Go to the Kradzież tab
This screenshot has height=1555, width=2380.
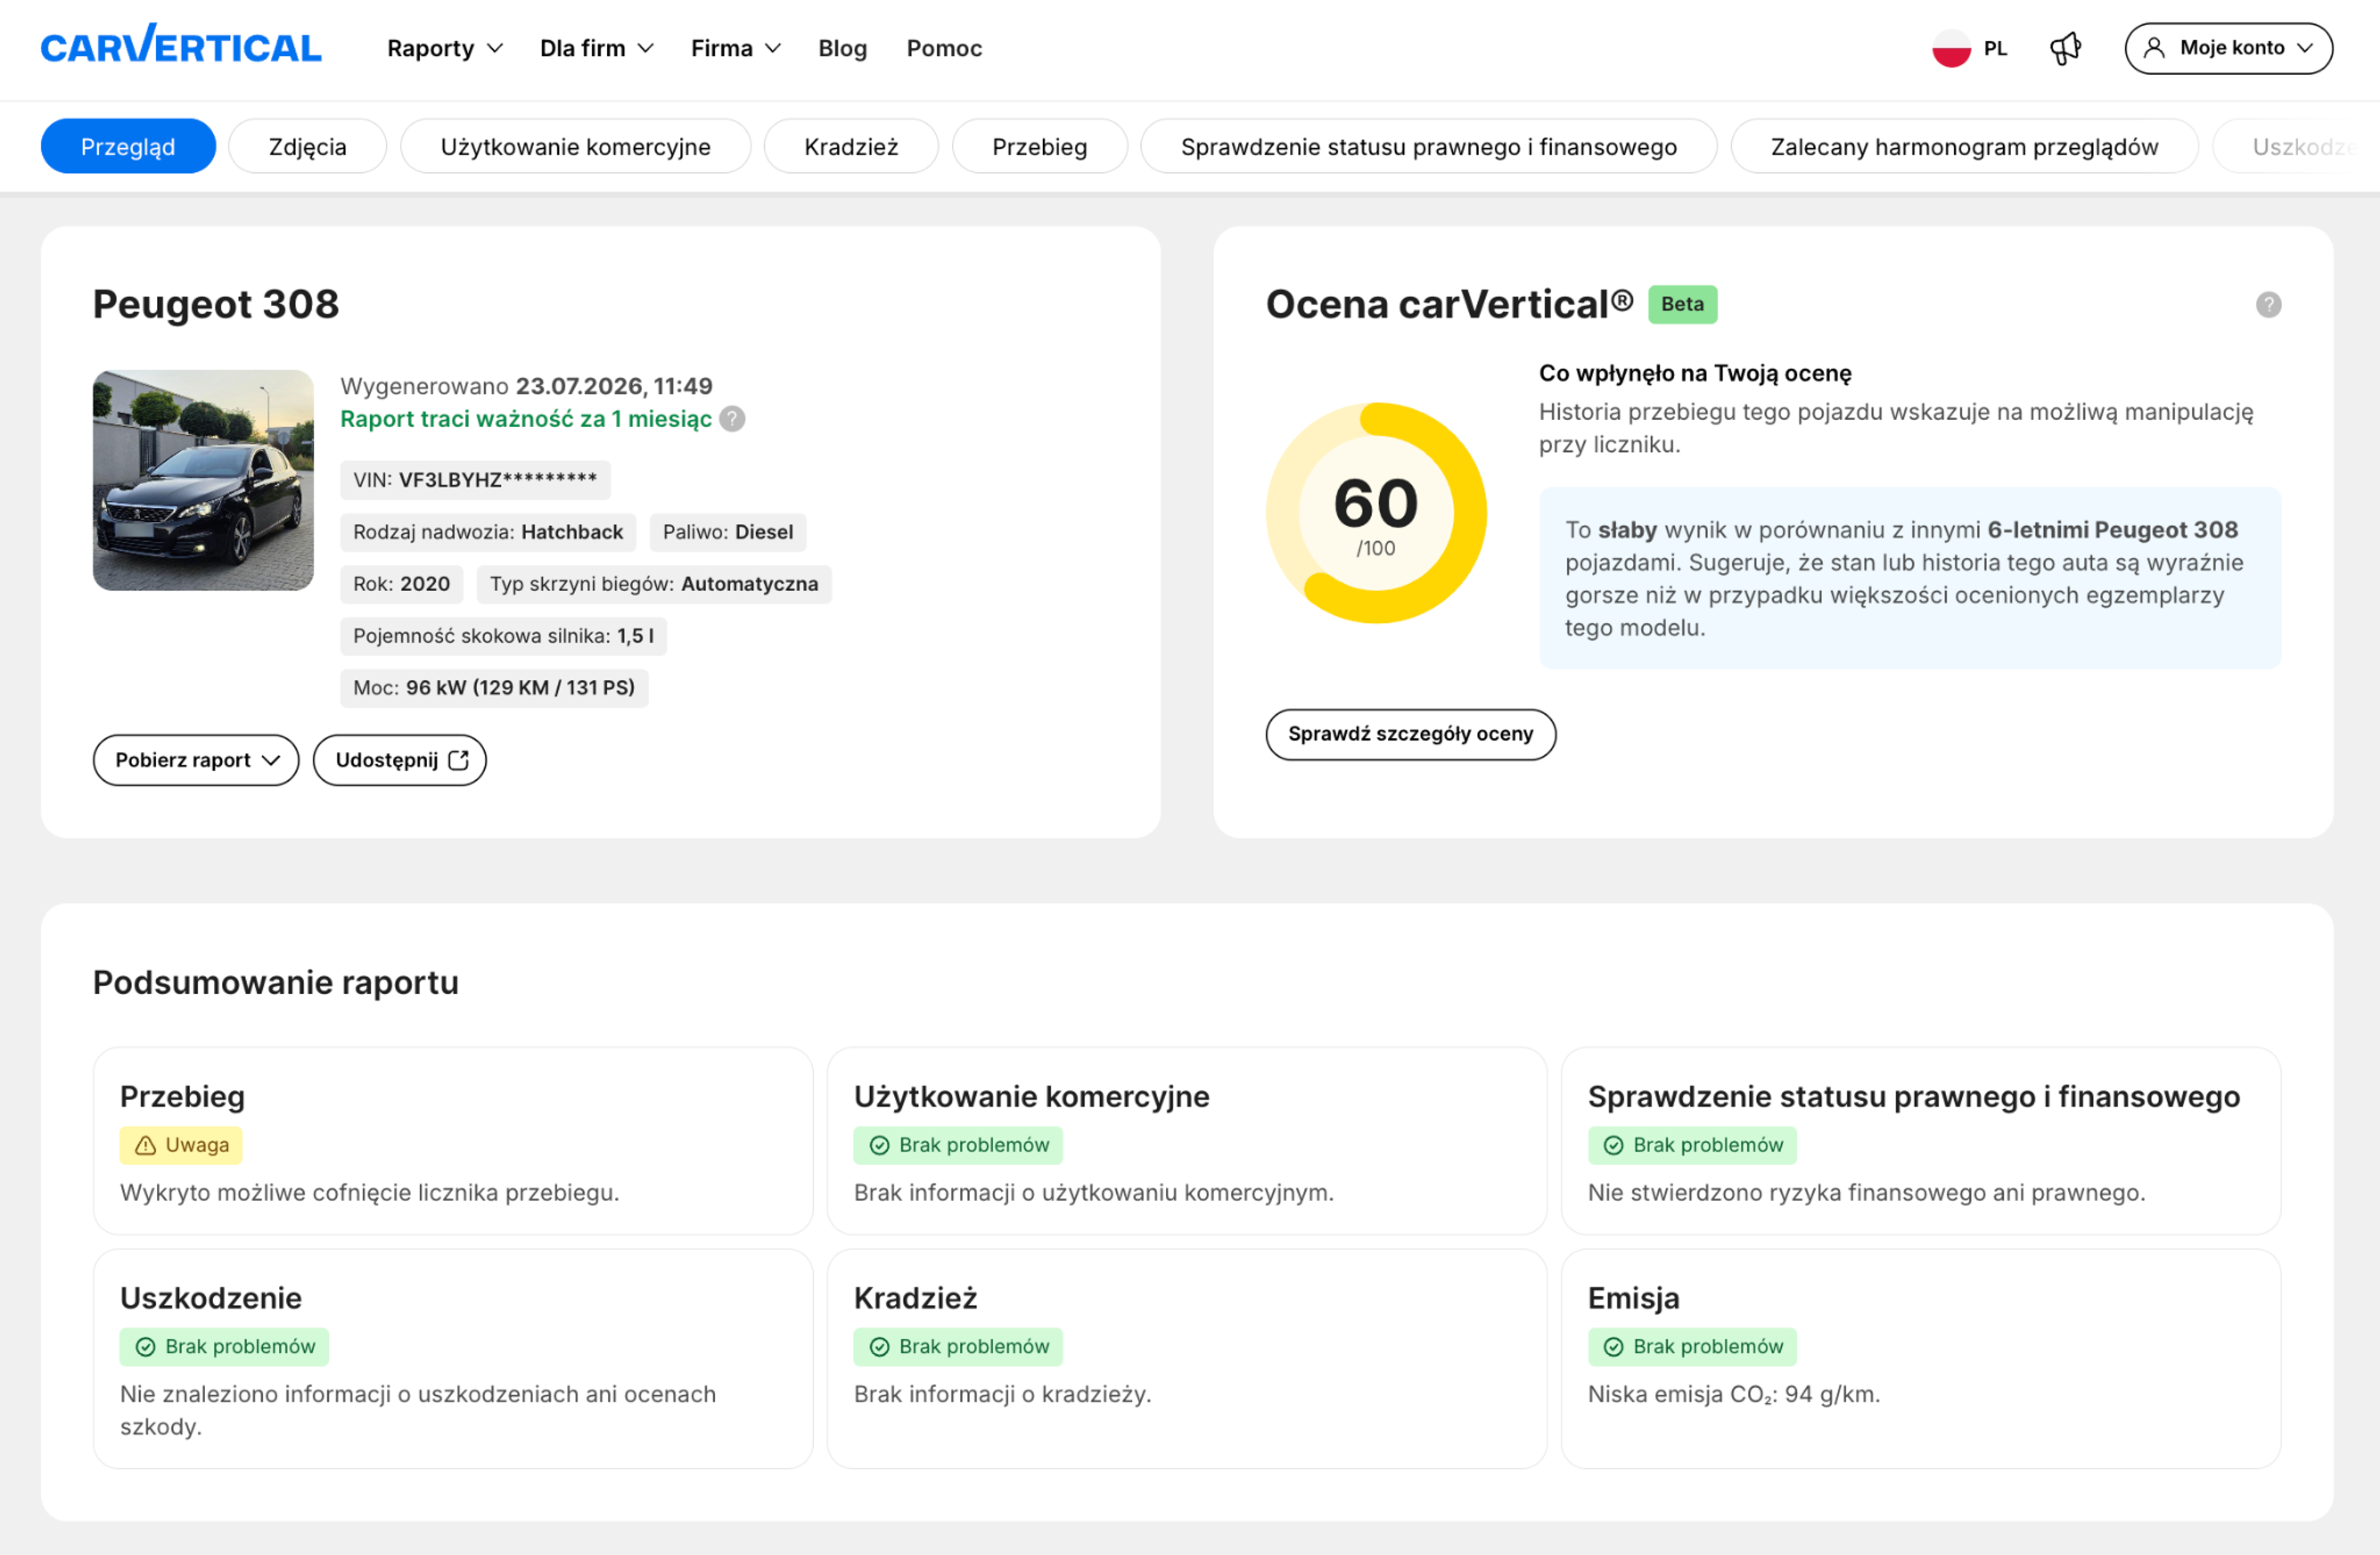[851, 146]
